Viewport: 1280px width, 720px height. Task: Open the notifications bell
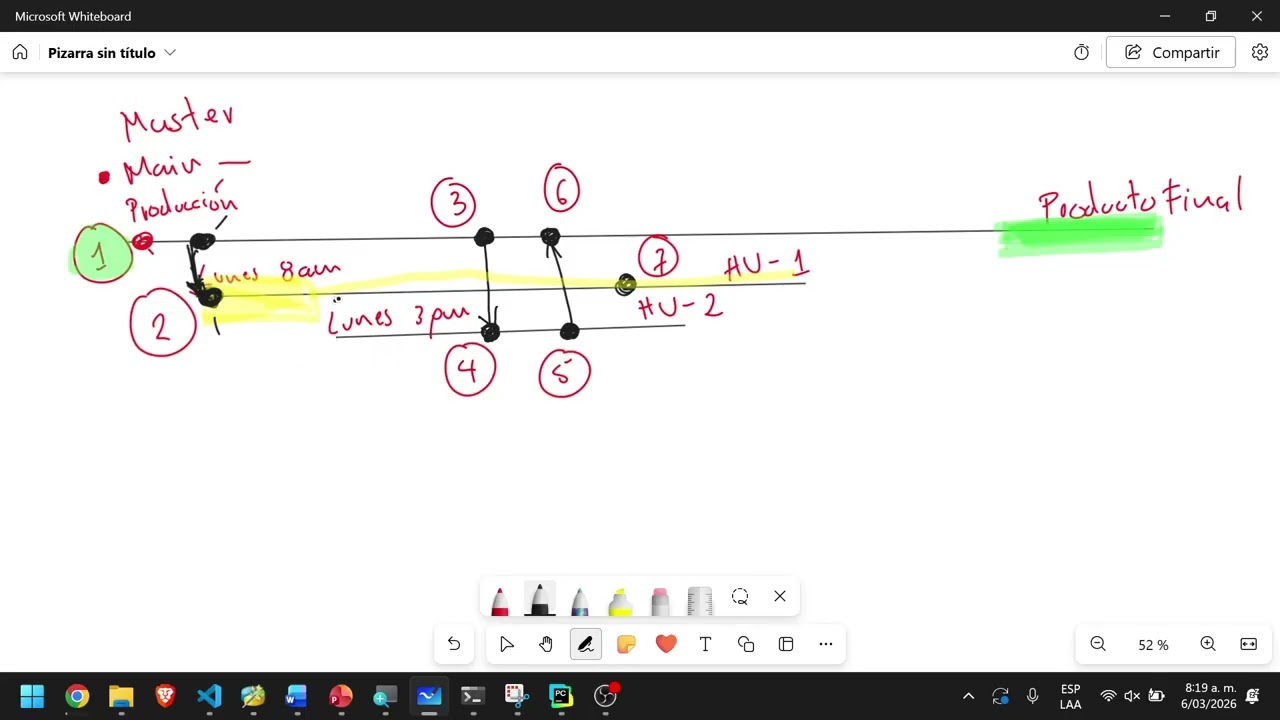1253,696
